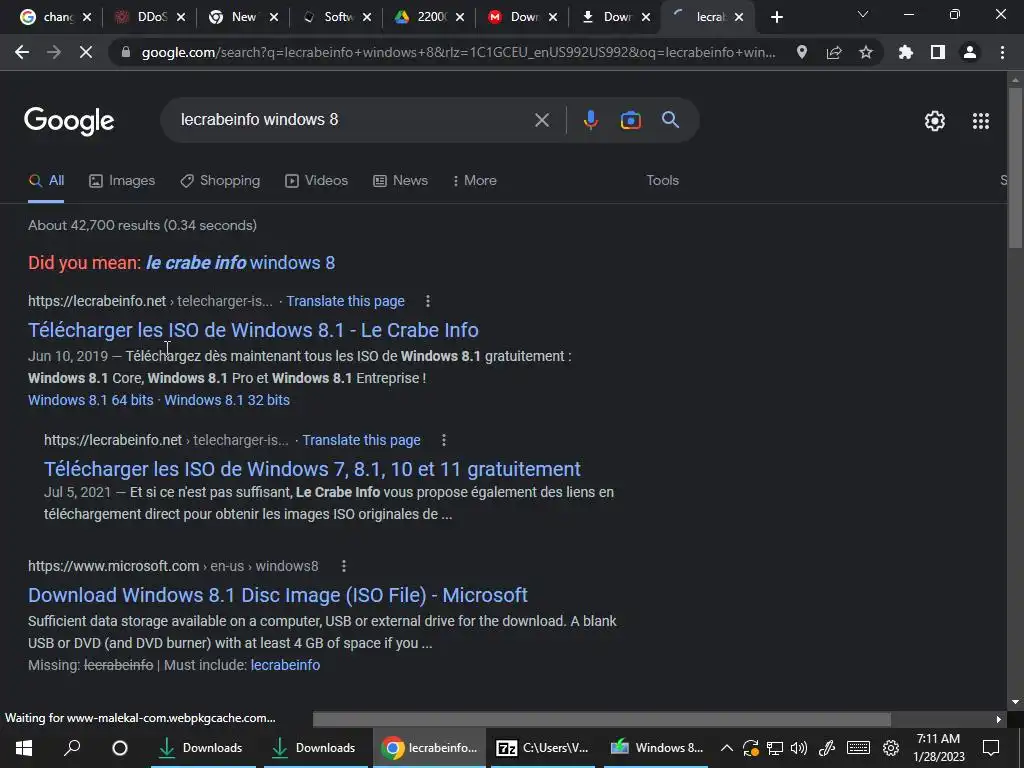Stop loading the page
Screen dimensions: 1024x768
(86, 52)
